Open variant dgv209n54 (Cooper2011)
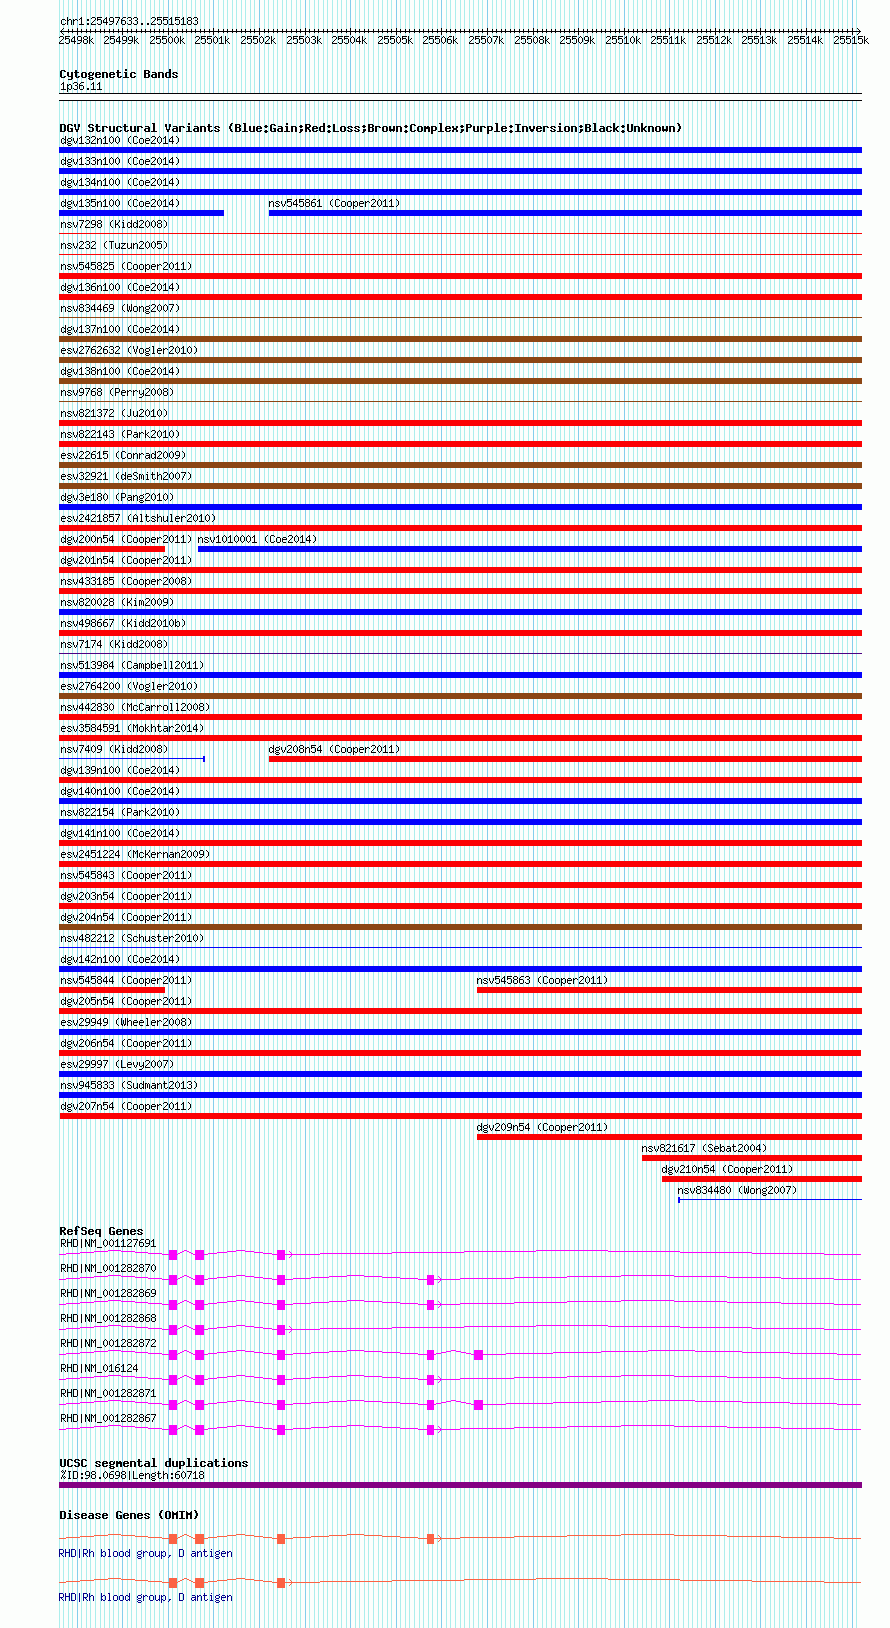 [x=542, y=1127]
